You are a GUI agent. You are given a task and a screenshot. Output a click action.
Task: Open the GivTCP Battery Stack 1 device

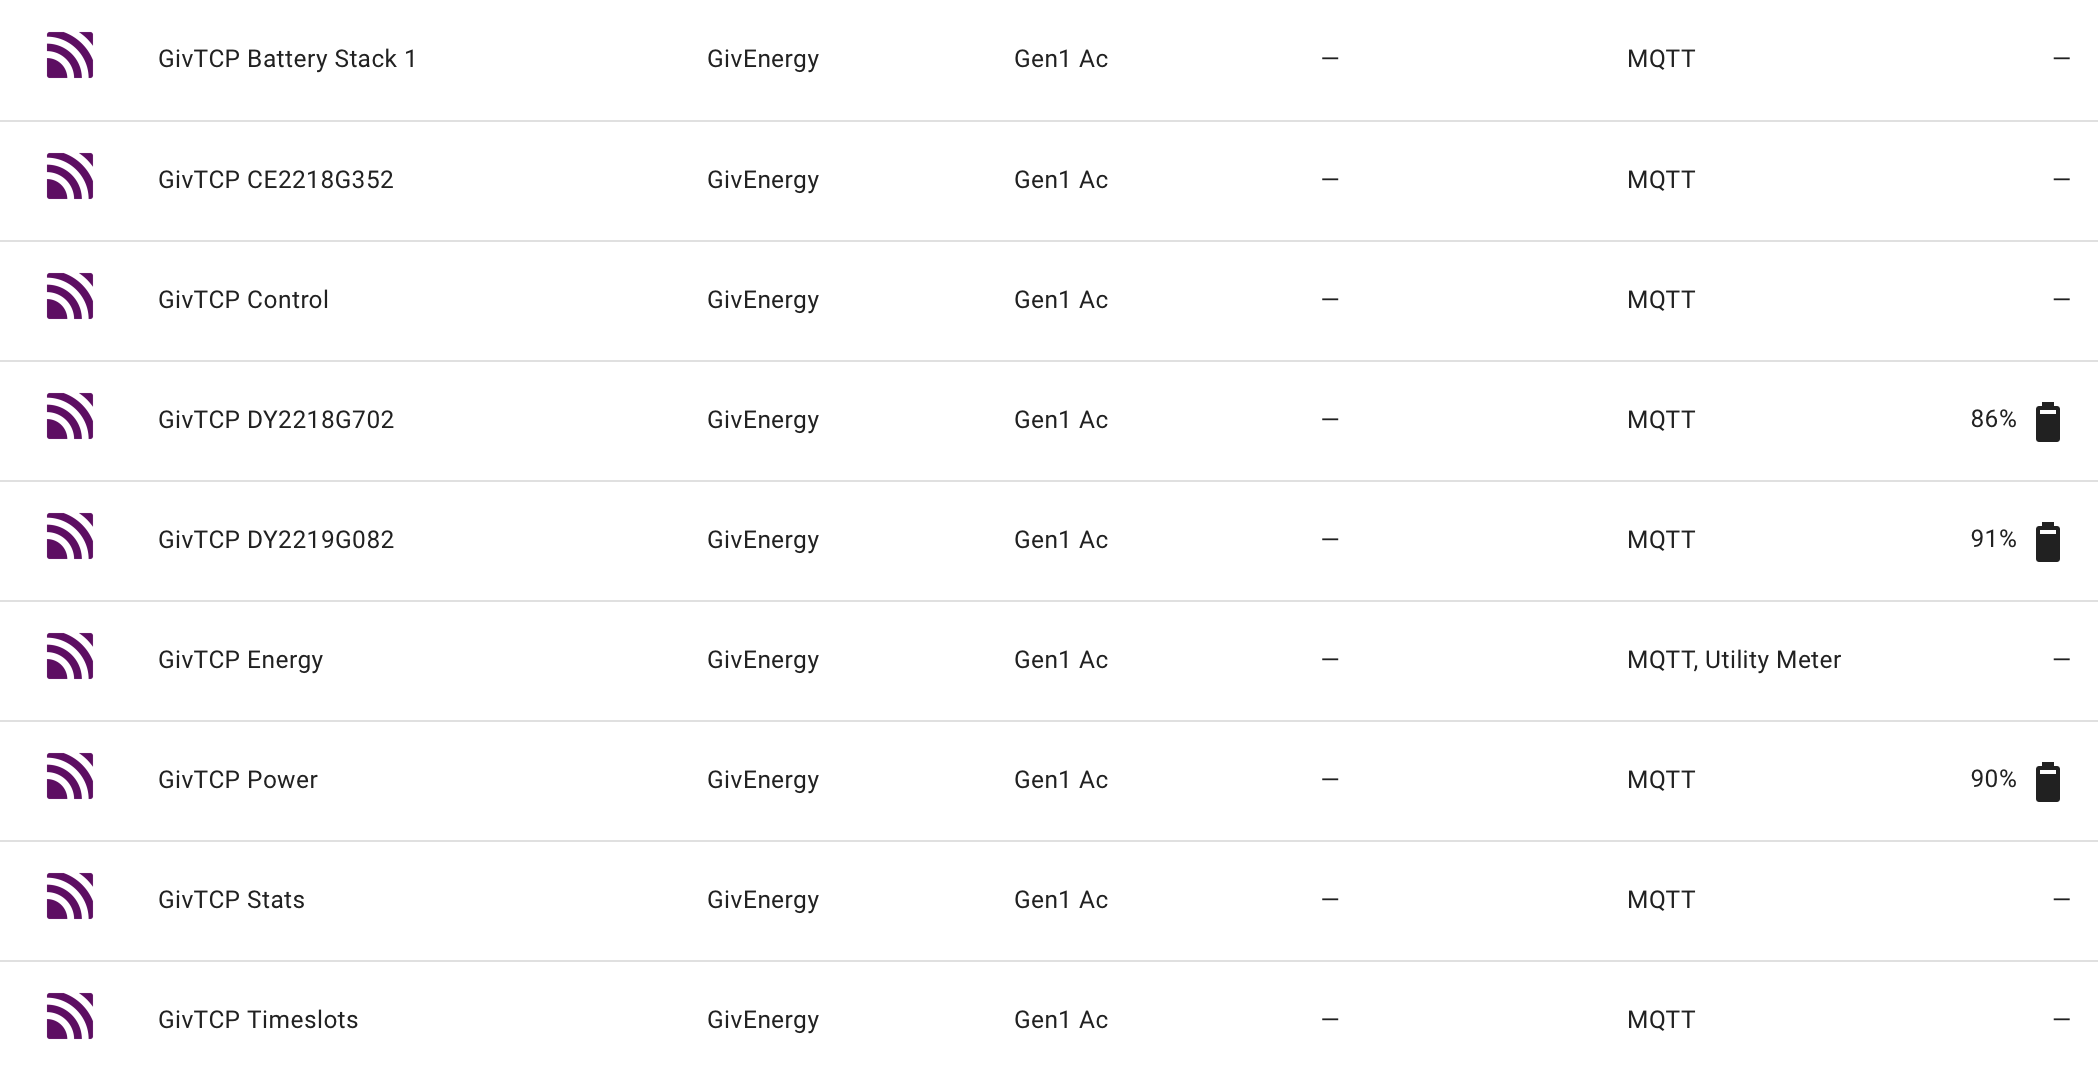[287, 59]
